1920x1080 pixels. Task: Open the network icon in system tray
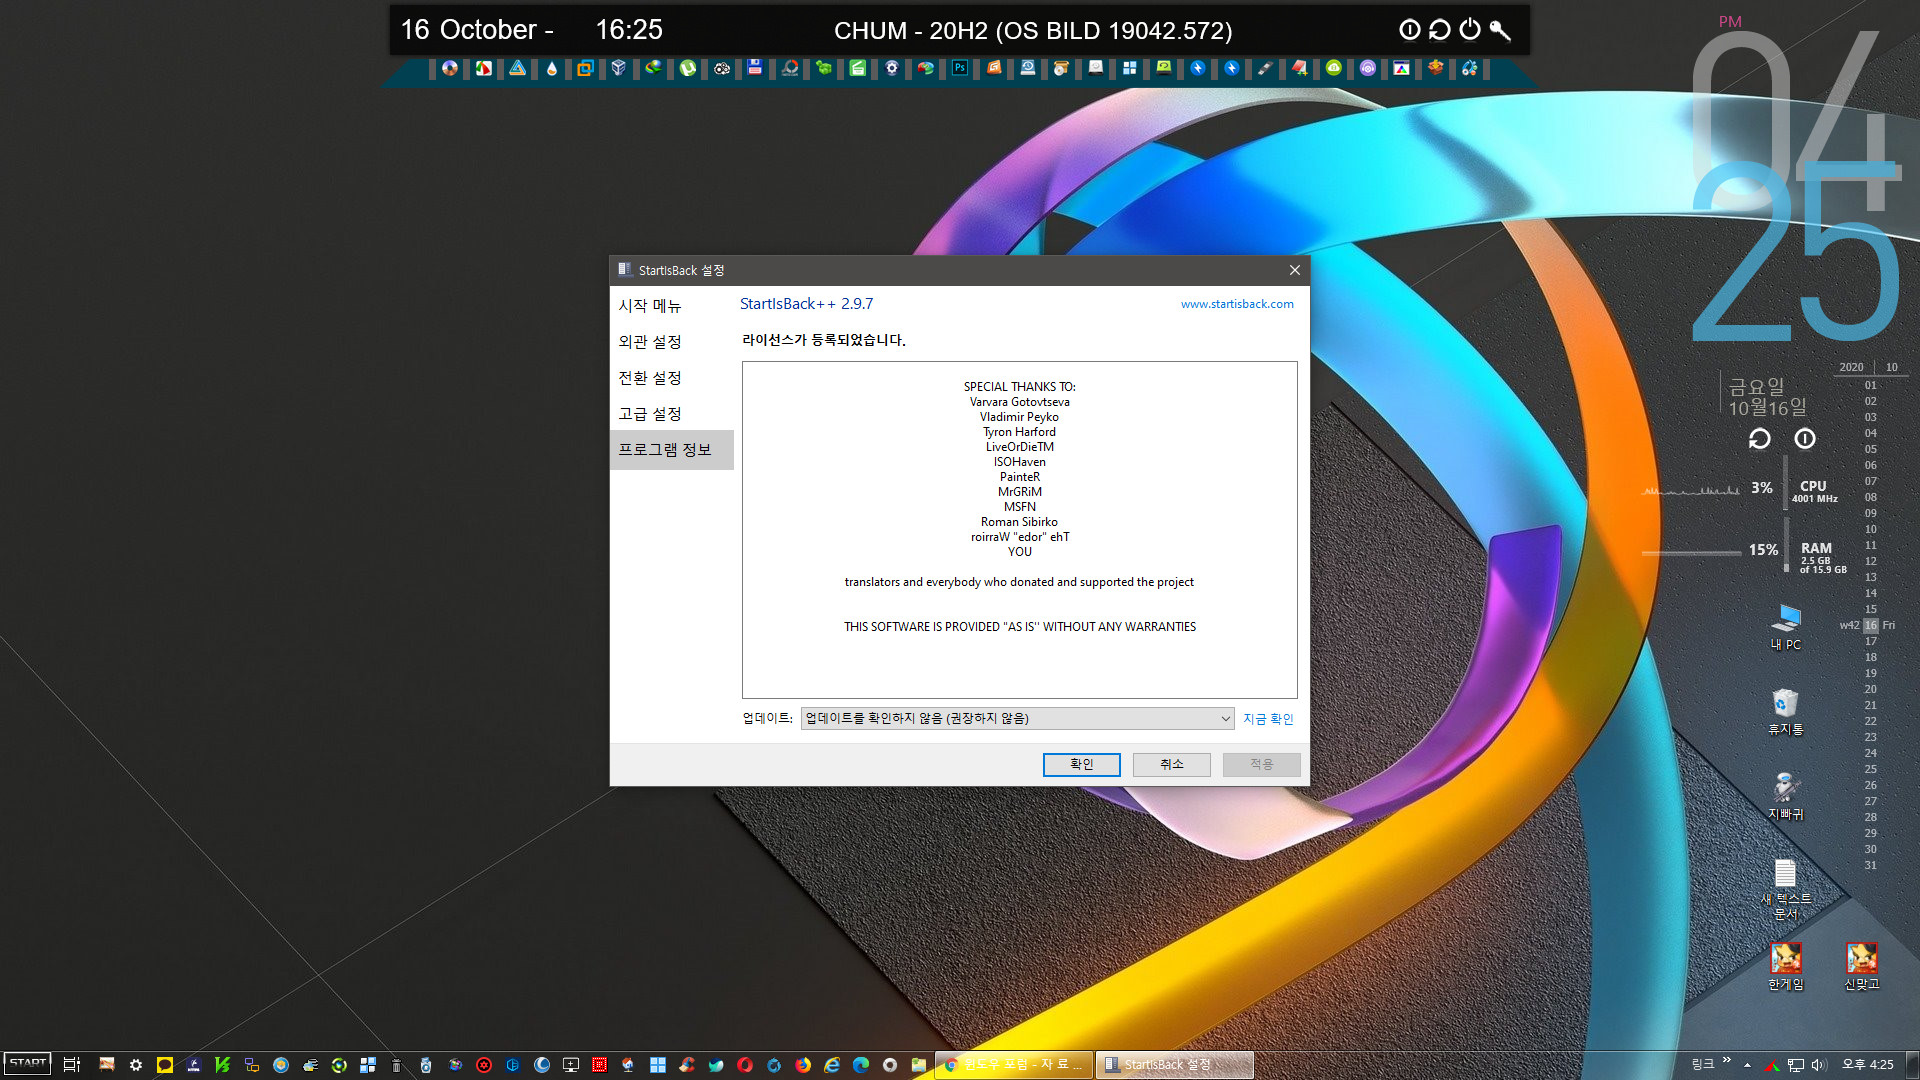[x=1796, y=1065]
